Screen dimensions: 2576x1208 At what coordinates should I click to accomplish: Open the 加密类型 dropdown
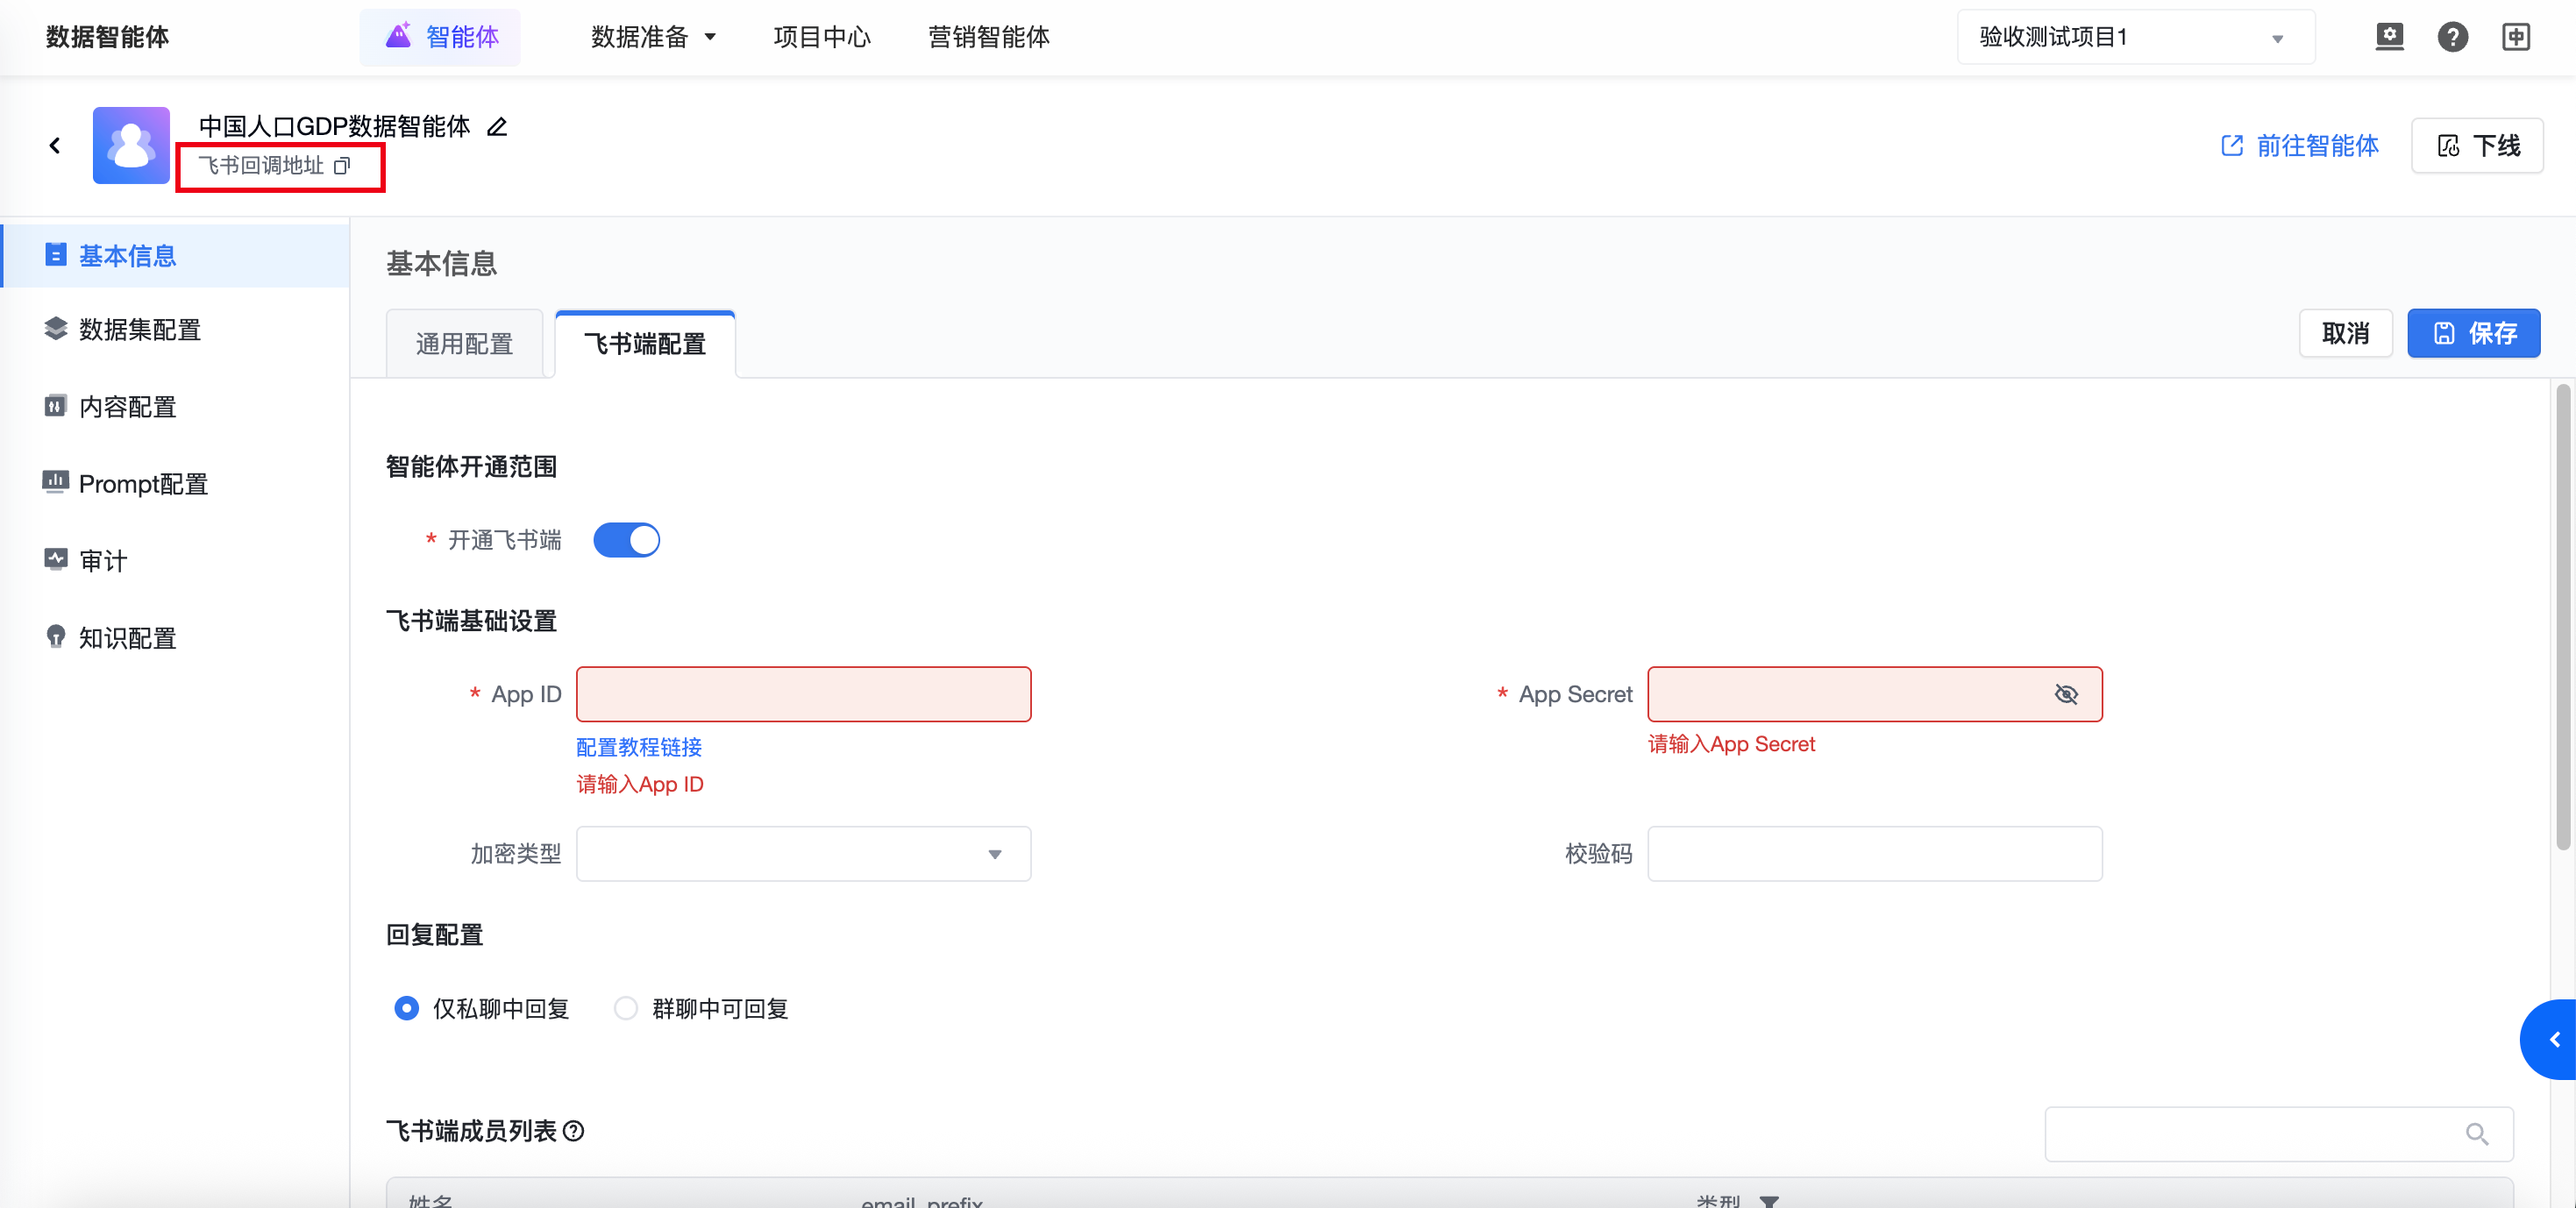(x=803, y=854)
